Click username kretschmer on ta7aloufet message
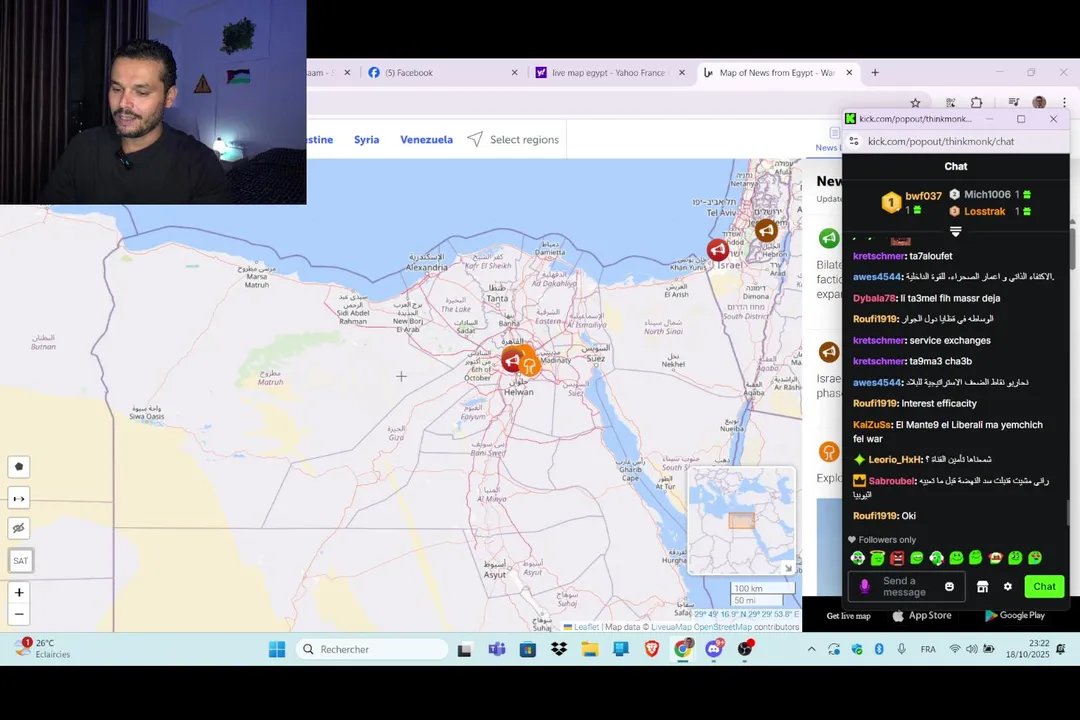 click(879, 256)
